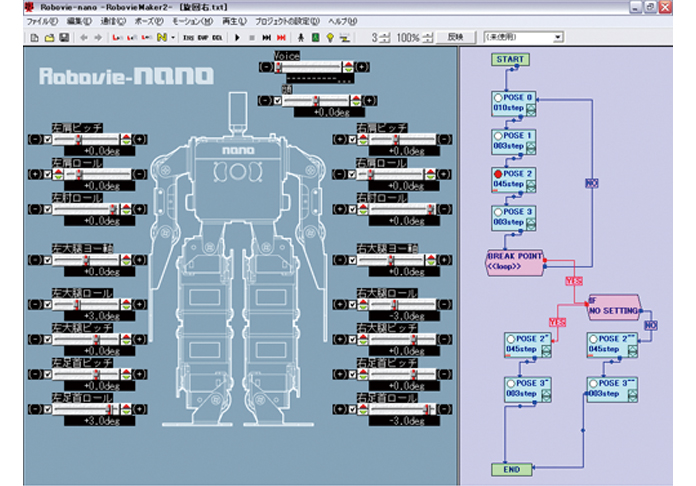Screen dimensions: 696x486
Task: Open the 編集 menu
Action: tap(79, 21)
